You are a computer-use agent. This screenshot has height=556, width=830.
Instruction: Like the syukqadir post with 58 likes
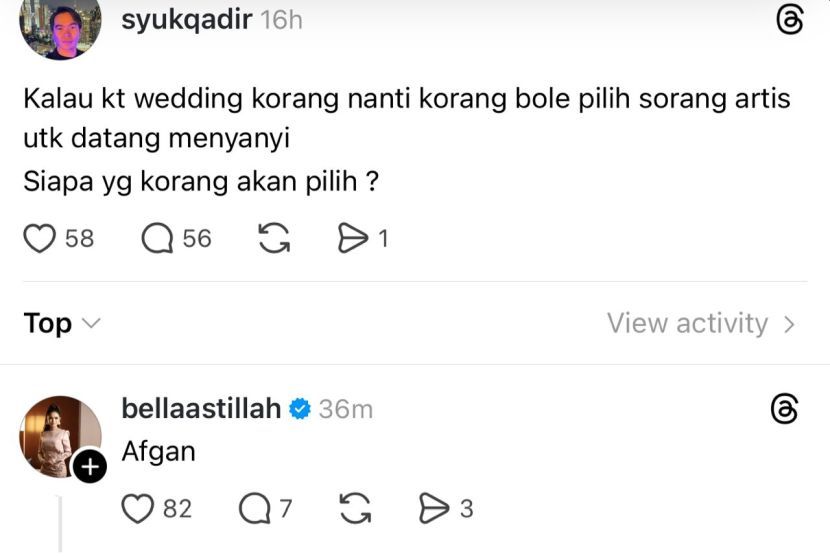pos(40,239)
